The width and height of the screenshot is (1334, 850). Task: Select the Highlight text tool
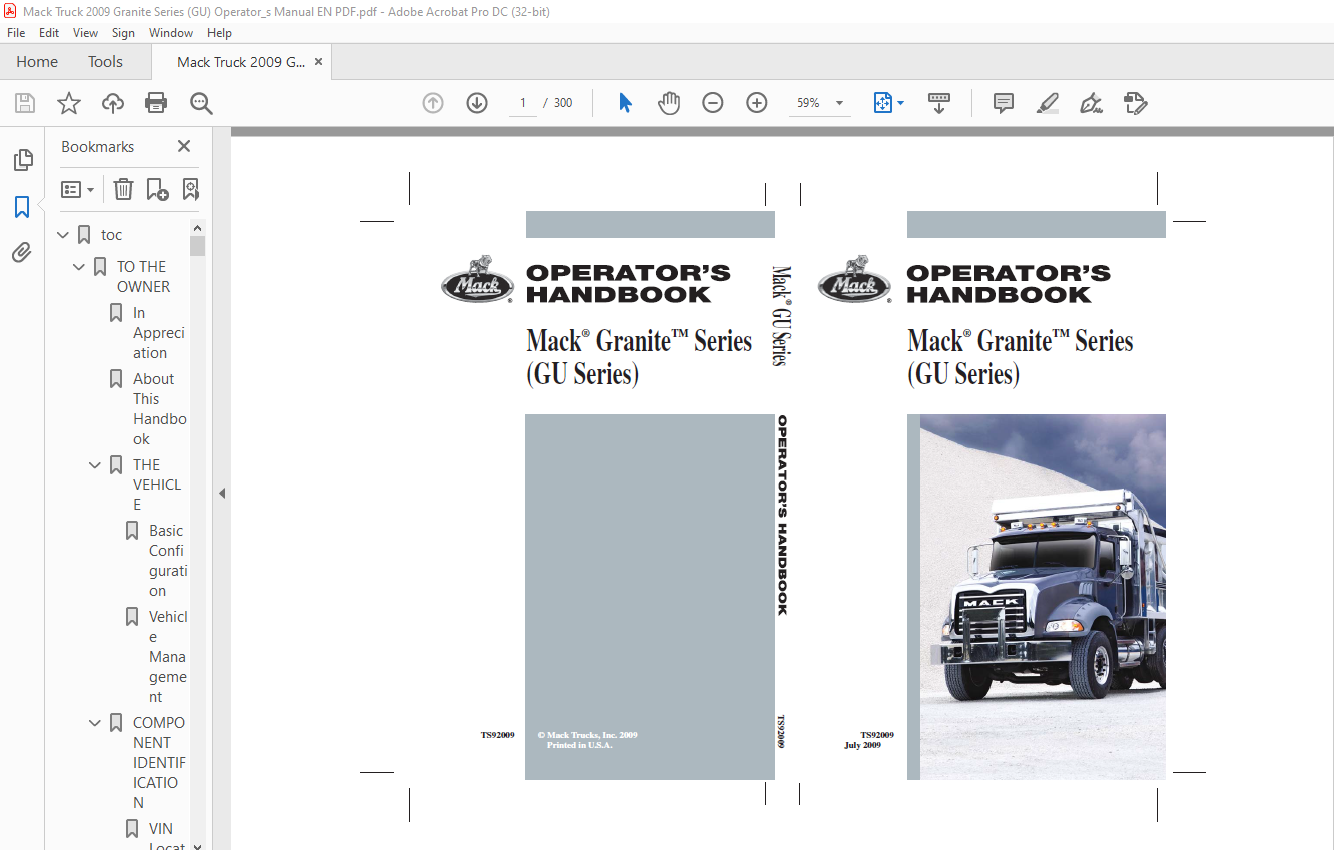[1048, 103]
